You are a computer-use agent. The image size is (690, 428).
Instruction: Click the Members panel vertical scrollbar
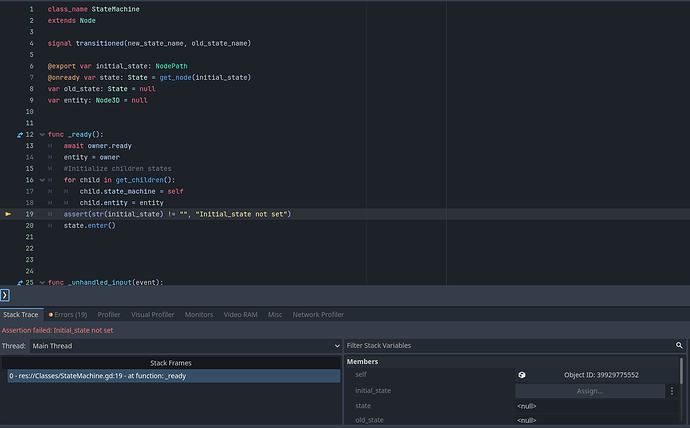coord(682,371)
